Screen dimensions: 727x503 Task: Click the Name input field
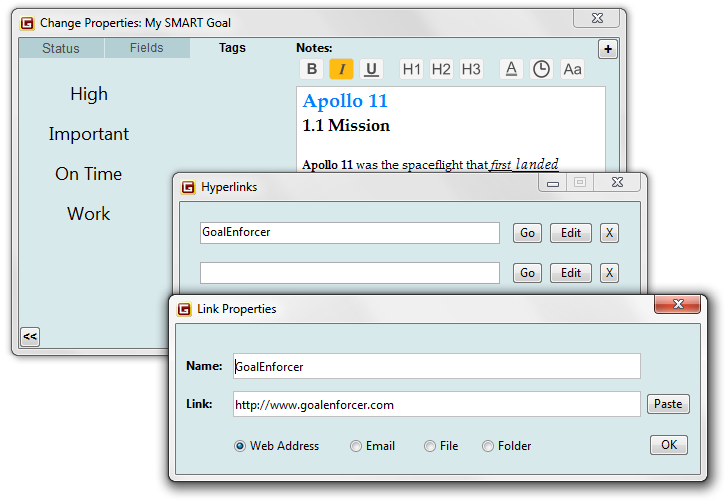coord(437,366)
